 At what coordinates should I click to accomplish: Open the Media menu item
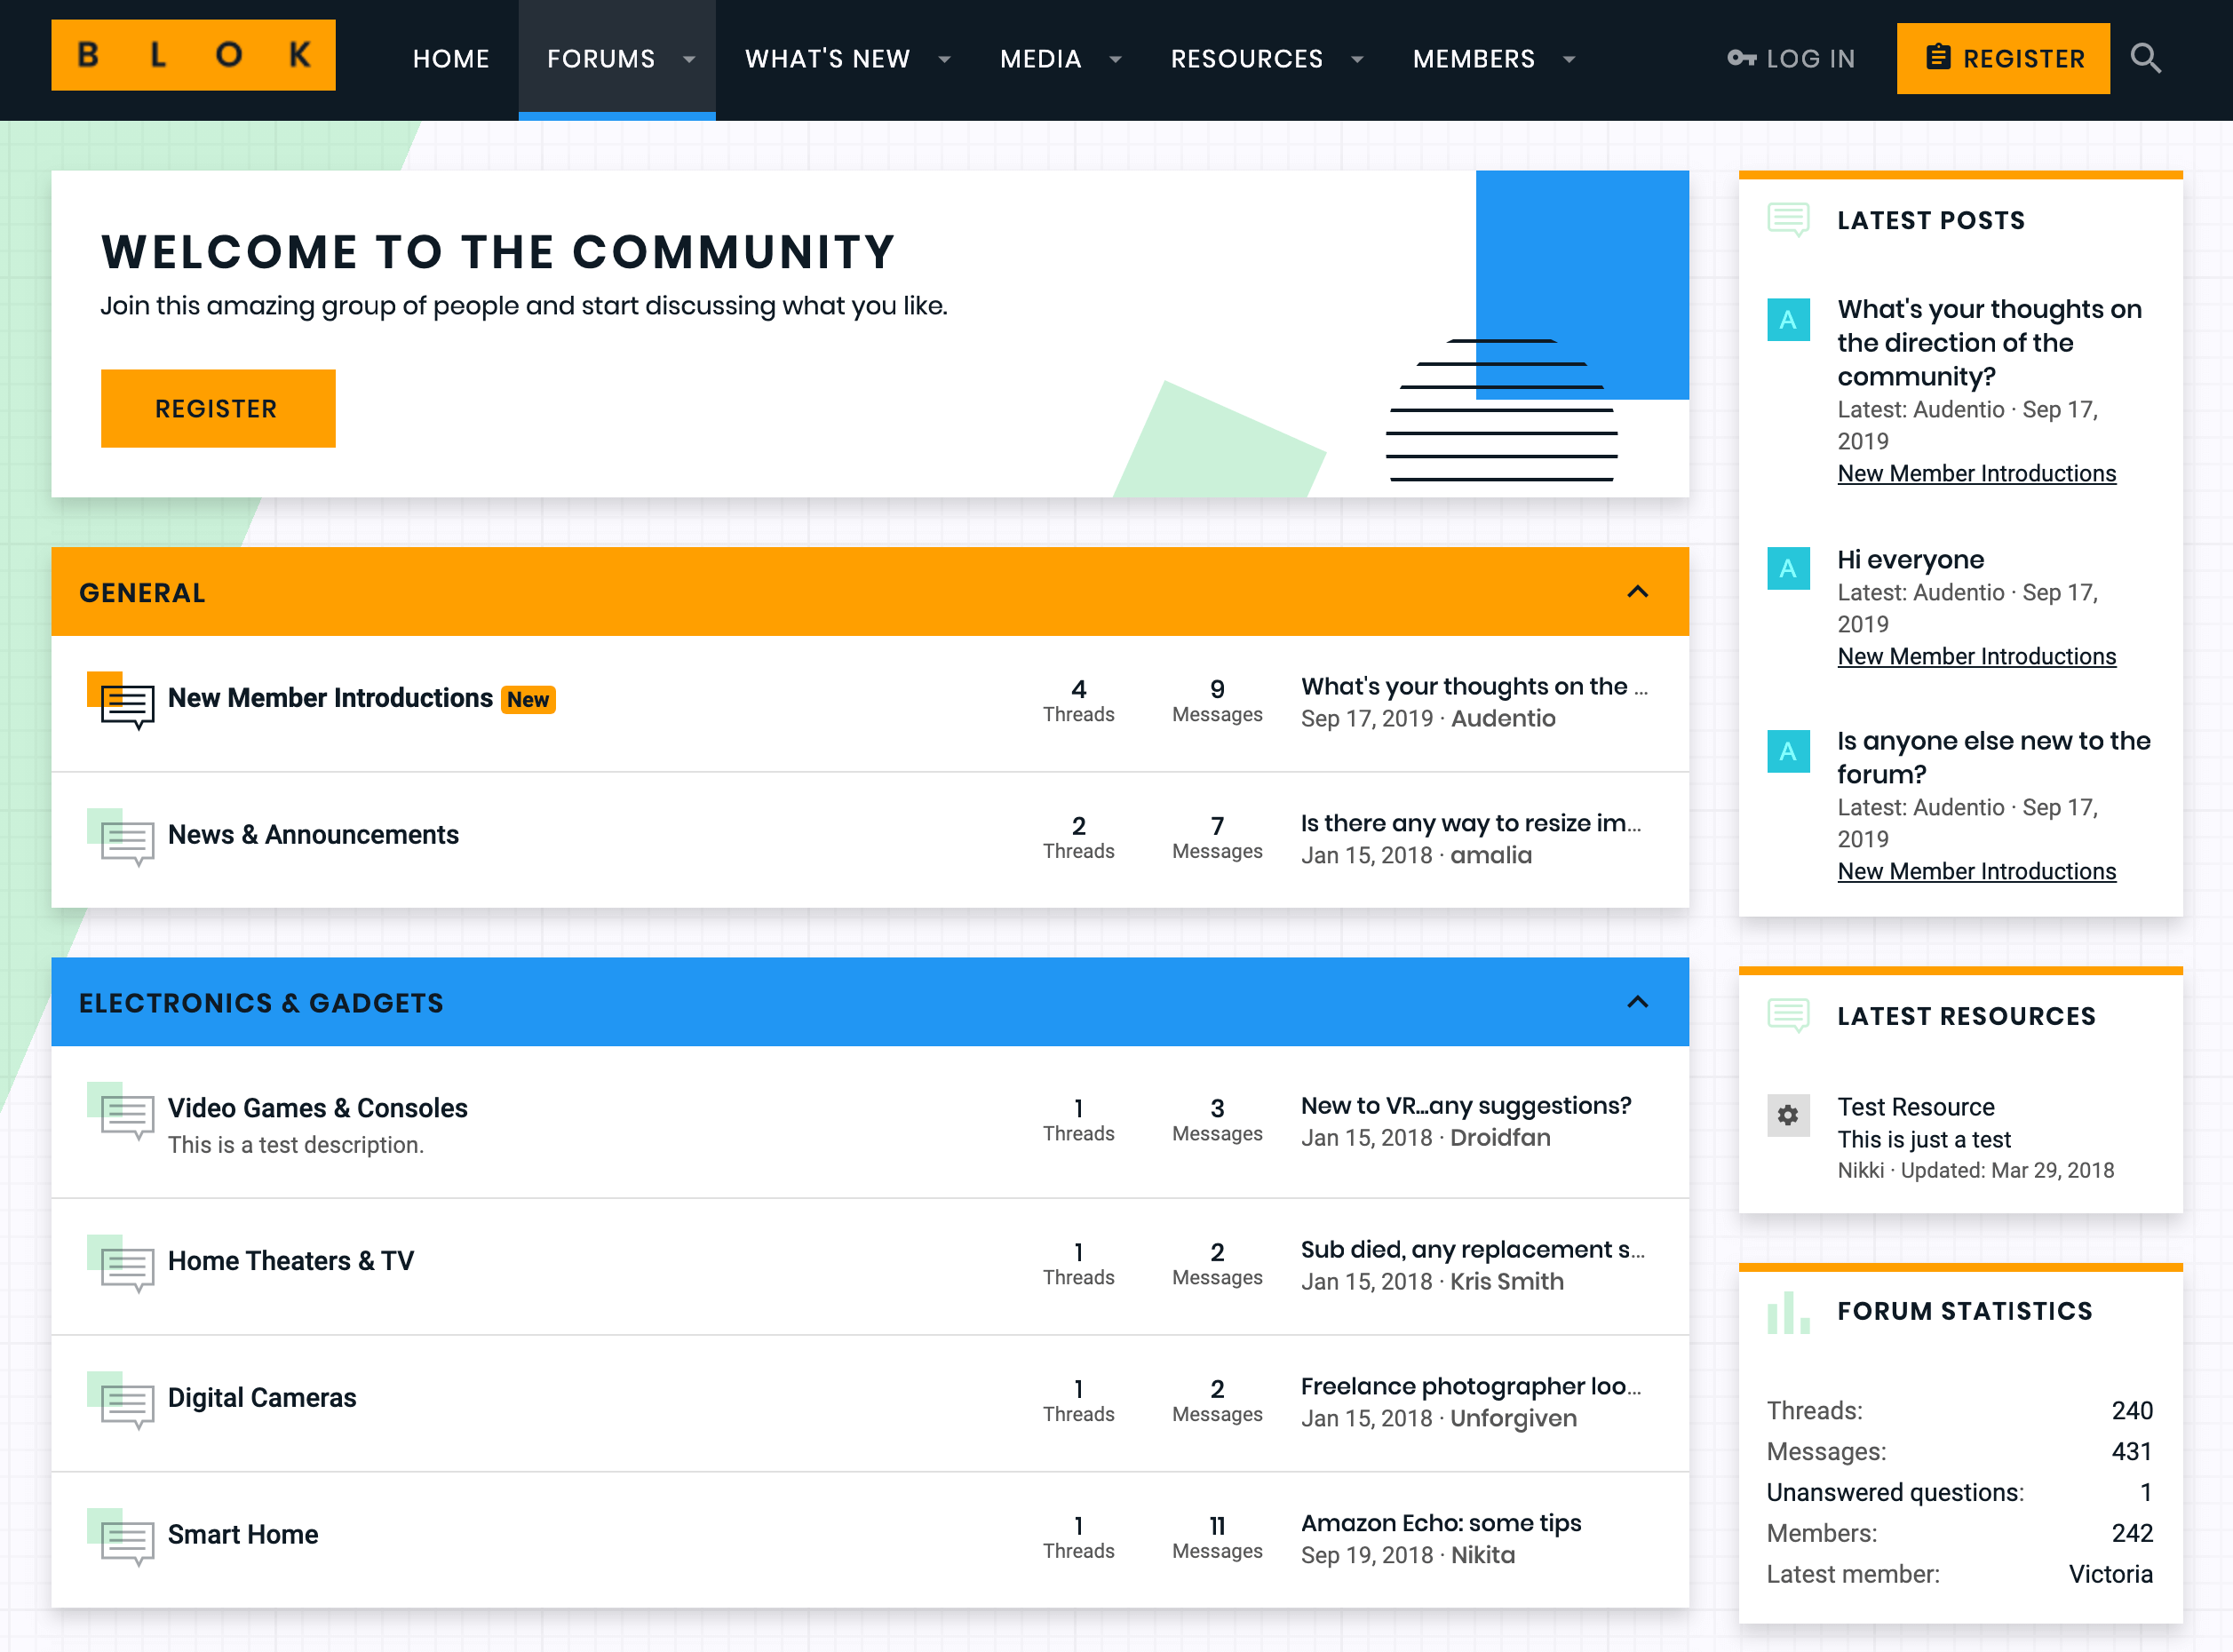coord(1040,59)
